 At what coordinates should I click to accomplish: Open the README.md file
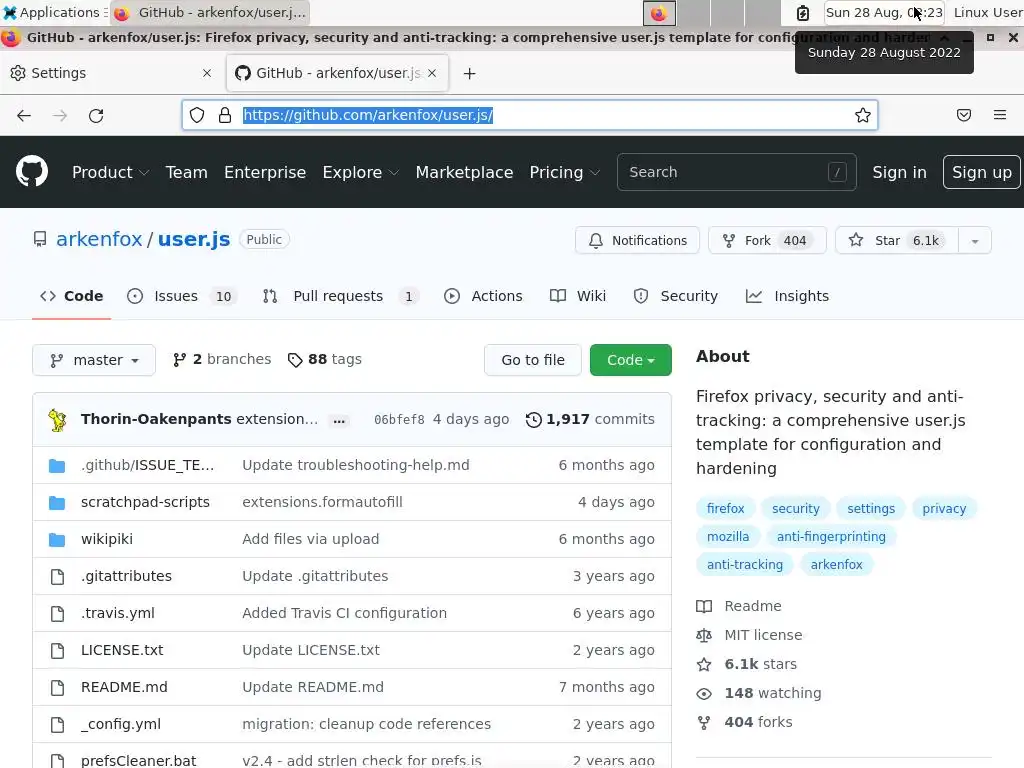click(x=124, y=688)
